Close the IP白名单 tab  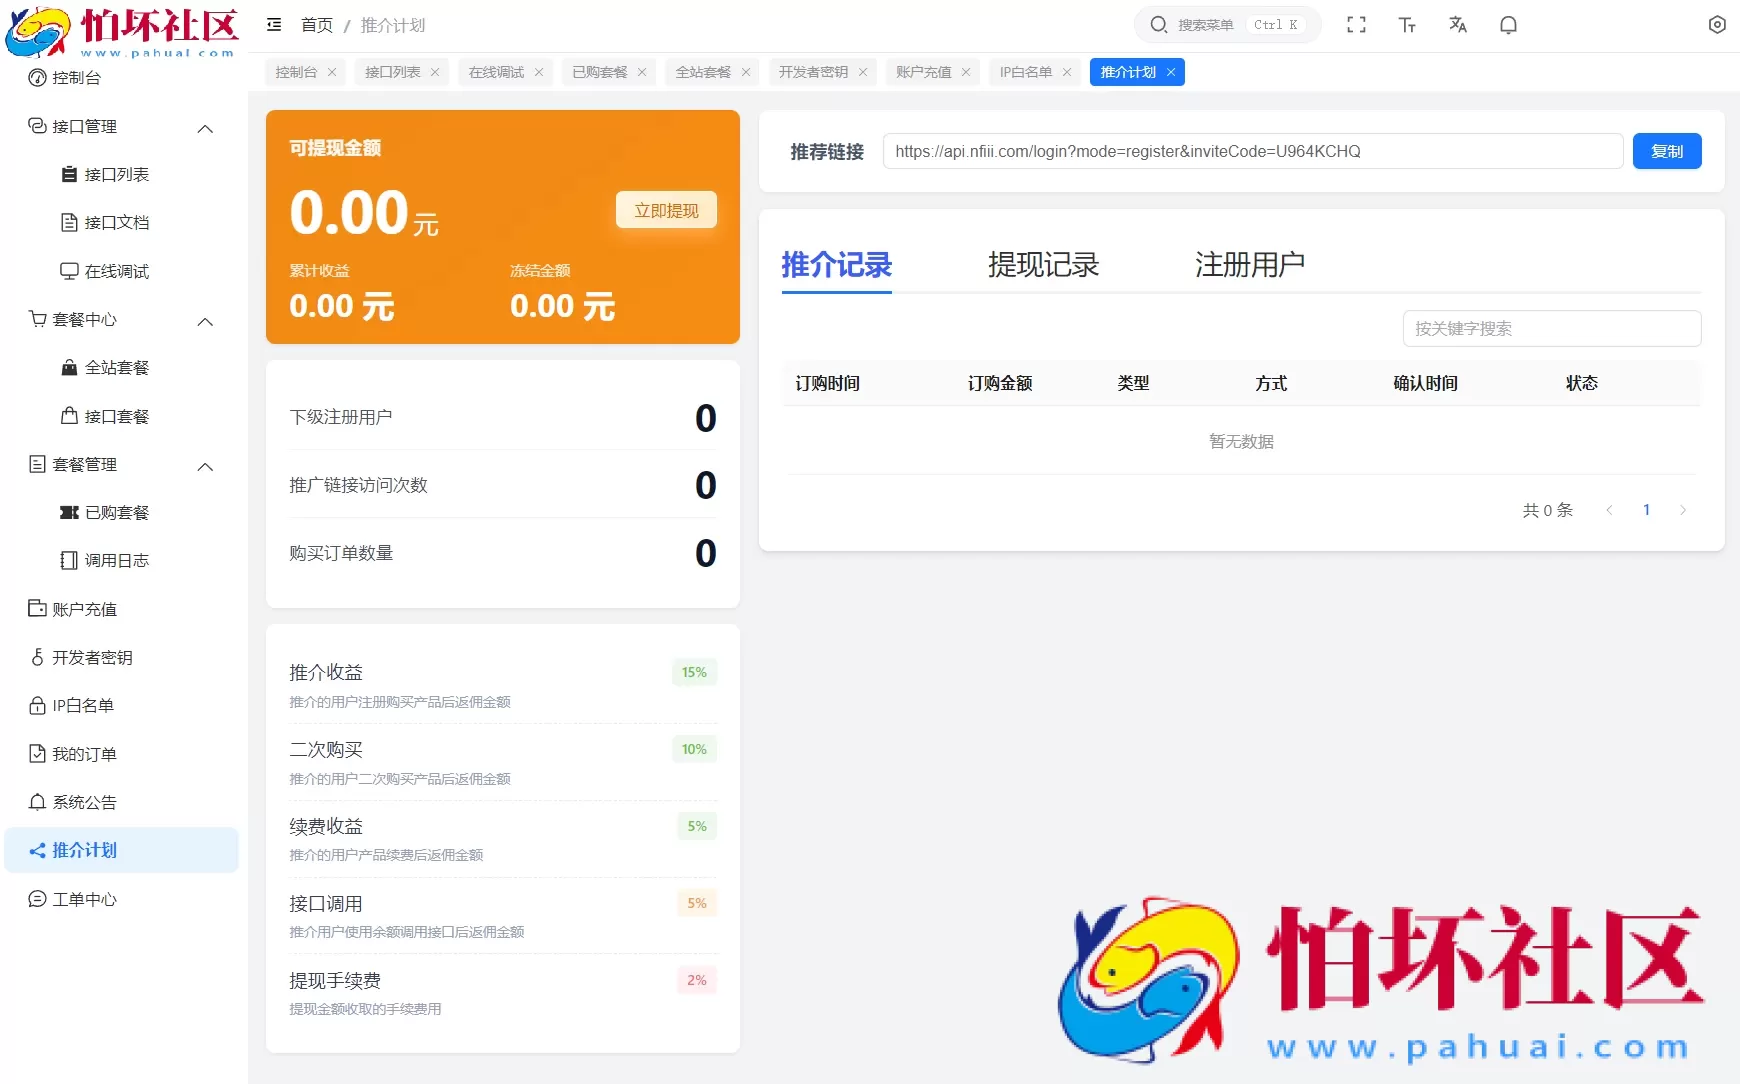(1067, 72)
